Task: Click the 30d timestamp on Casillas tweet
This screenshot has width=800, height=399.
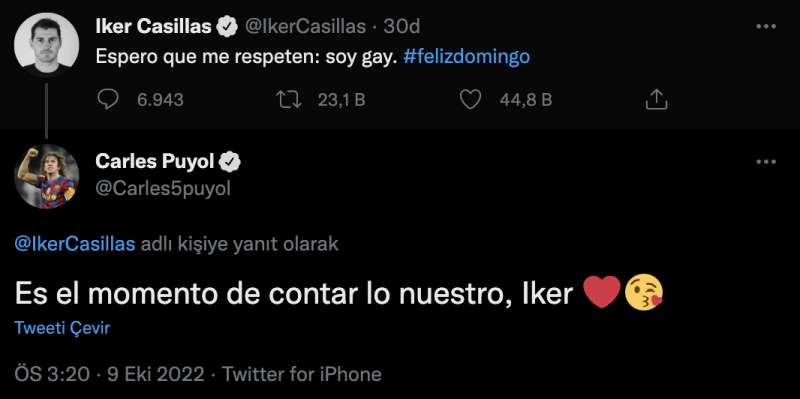Action: (402, 27)
